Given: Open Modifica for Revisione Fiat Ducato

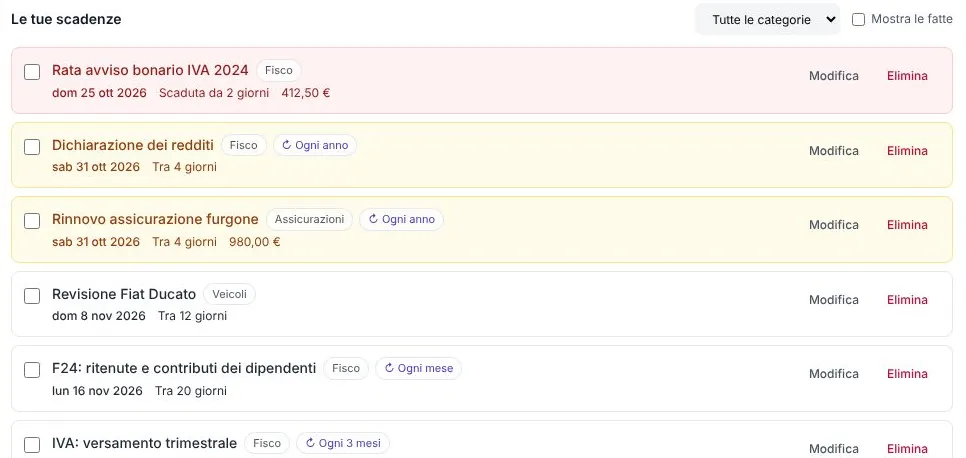Looking at the screenshot, I should click(x=834, y=300).
